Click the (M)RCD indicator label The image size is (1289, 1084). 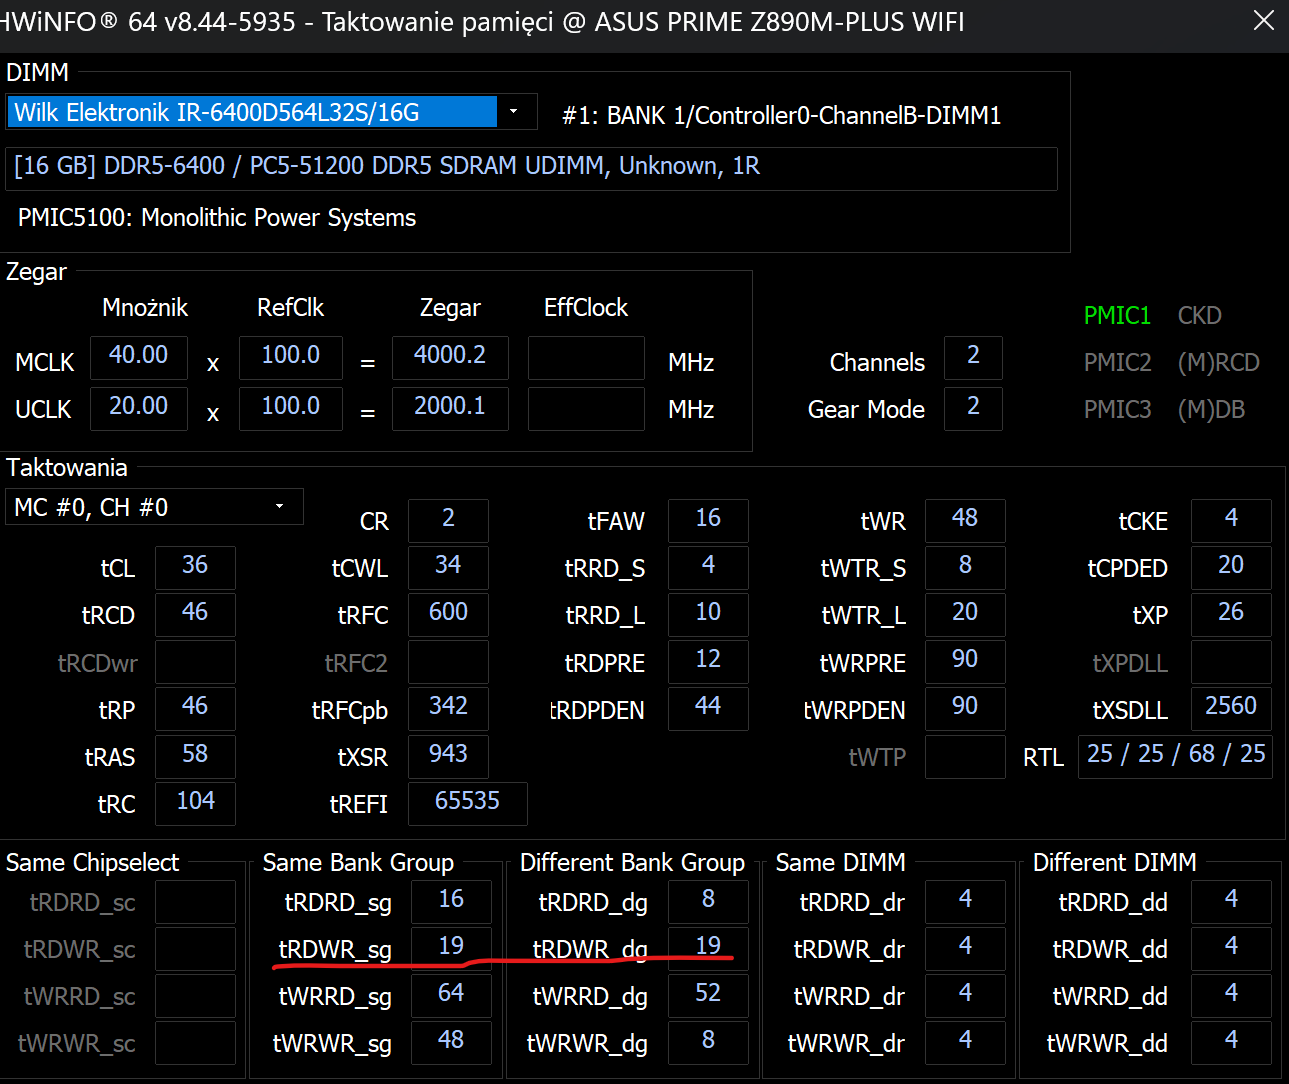[x=1218, y=363]
